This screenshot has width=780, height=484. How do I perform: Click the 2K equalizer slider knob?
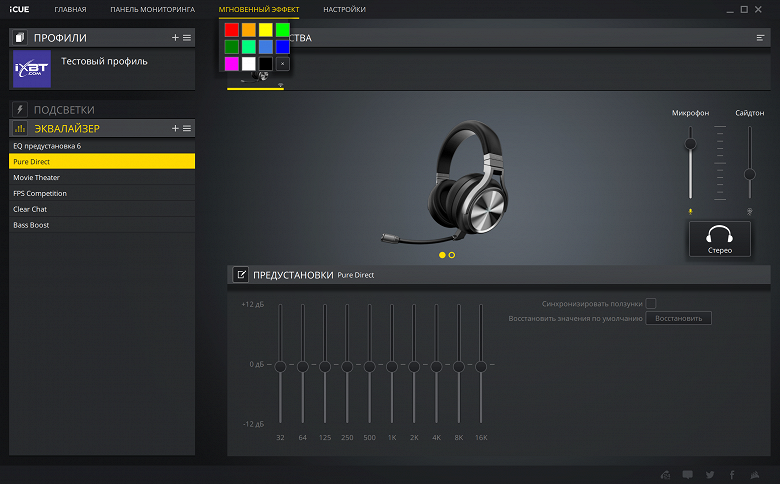(414, 367)
